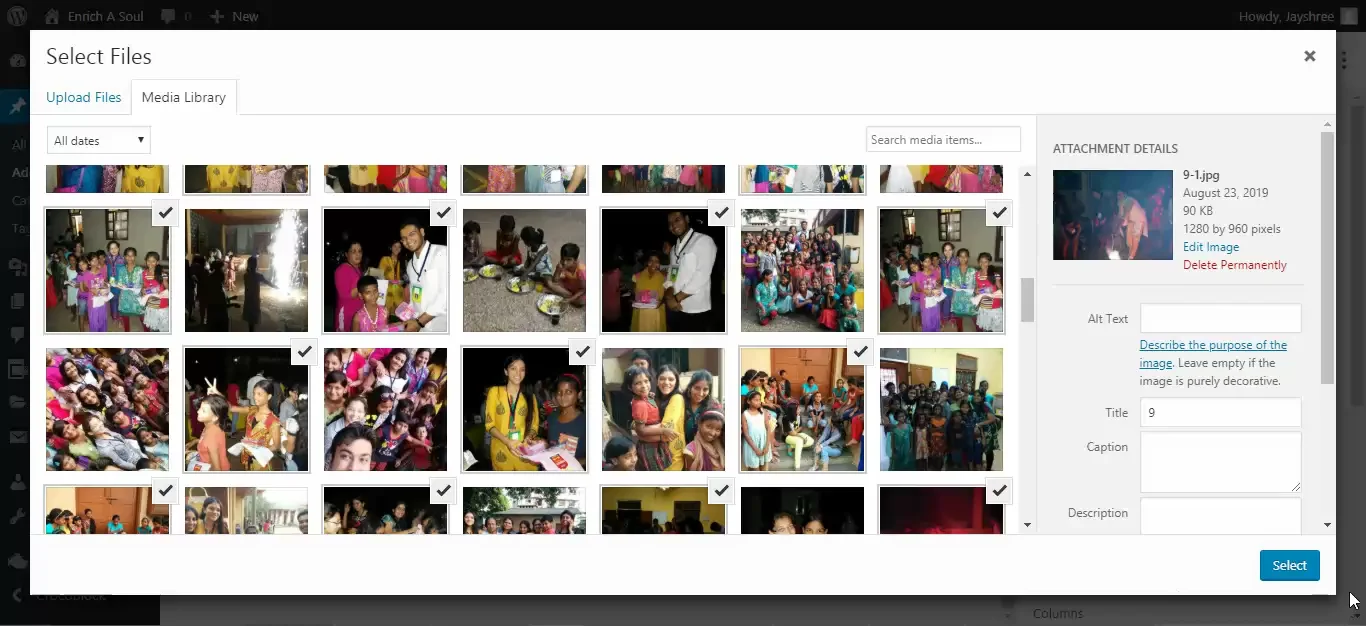Open the comments bubble in admin bar
Image resolution: width=1366 pixels, height=626 pixels.
(177, 16)
